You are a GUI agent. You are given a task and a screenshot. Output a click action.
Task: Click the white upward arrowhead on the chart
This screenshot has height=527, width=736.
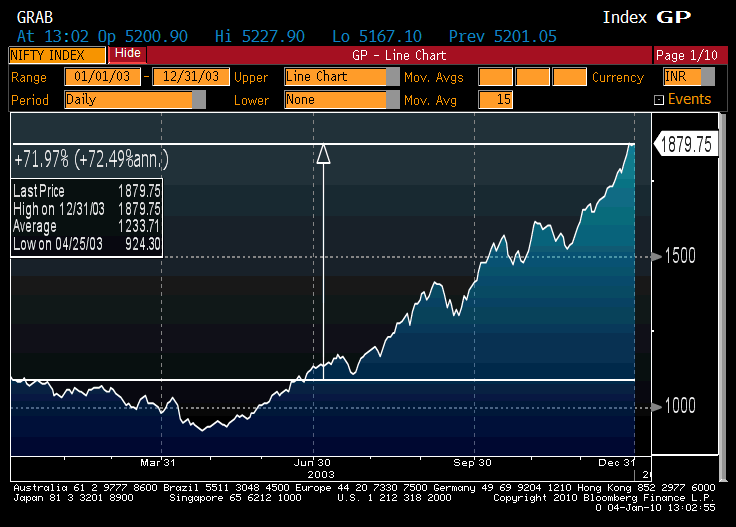(x=323, y=153)
